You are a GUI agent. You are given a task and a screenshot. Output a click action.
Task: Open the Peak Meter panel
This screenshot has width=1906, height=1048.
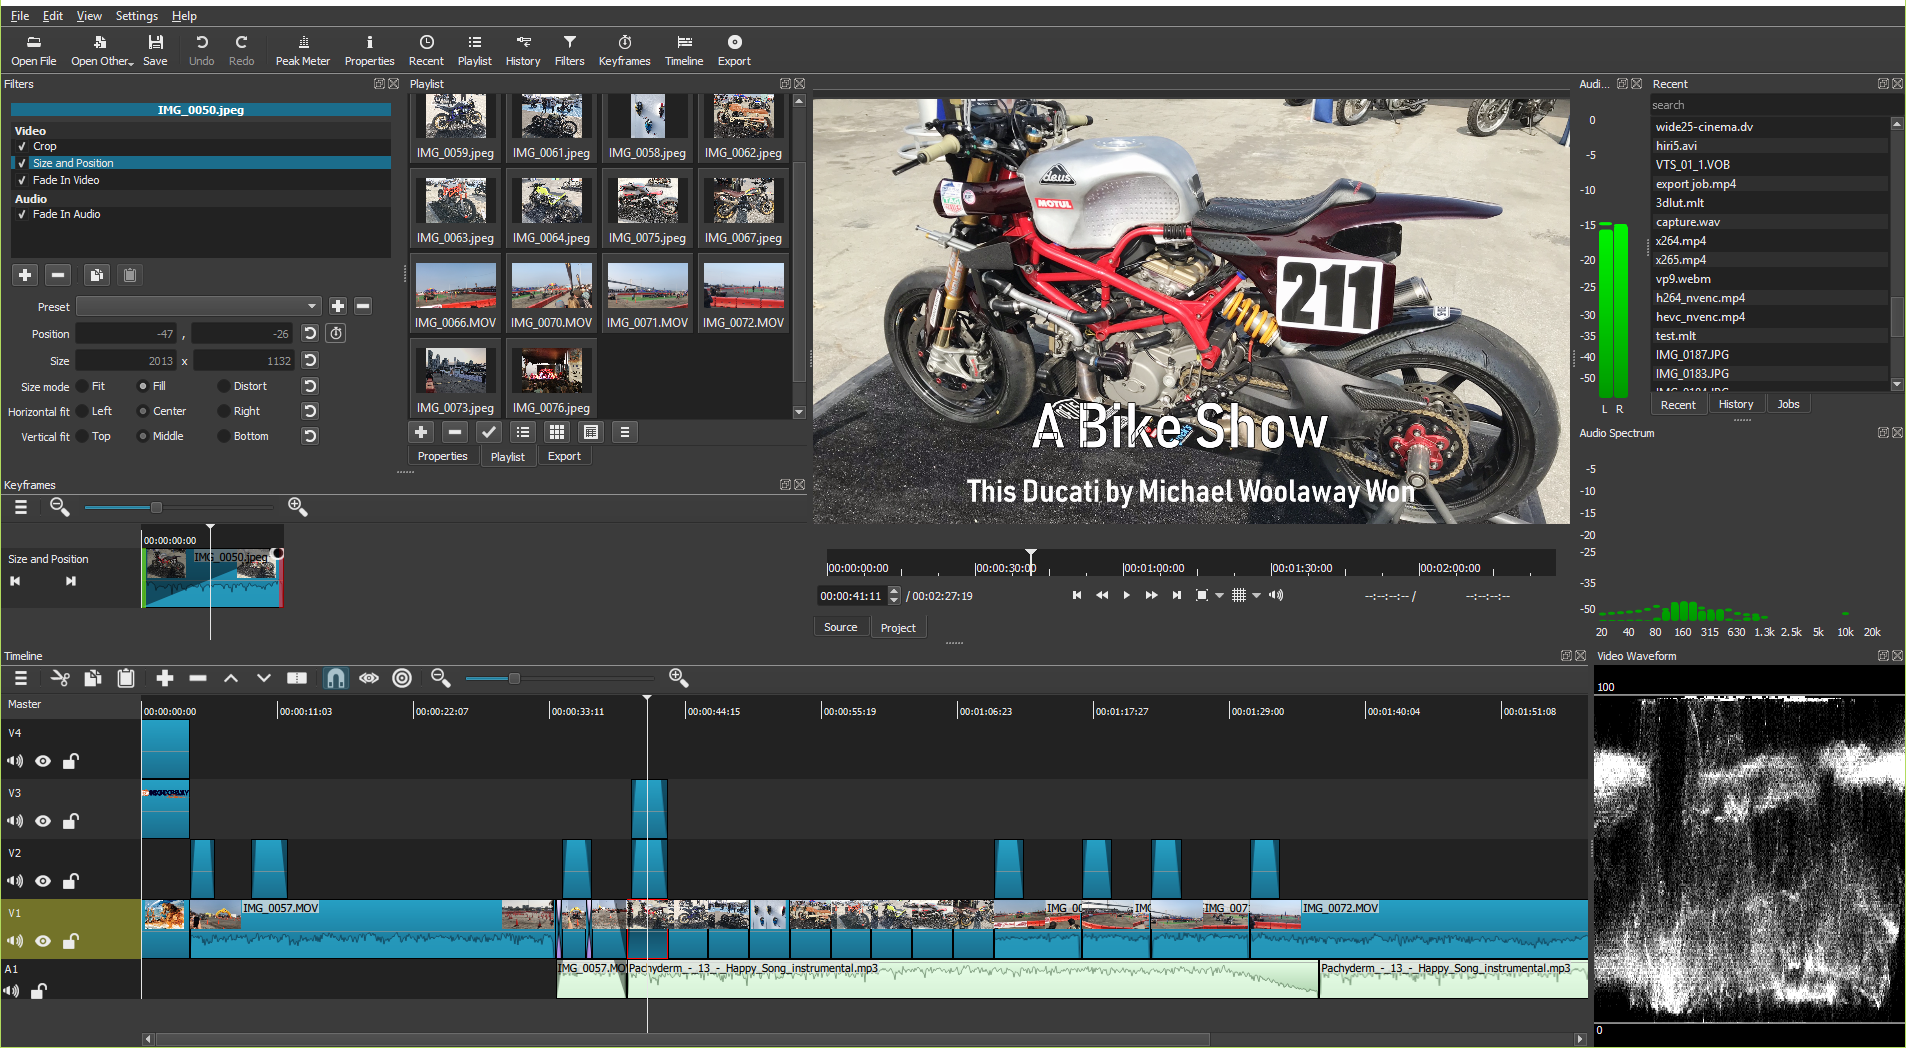(x=302, y=50)
